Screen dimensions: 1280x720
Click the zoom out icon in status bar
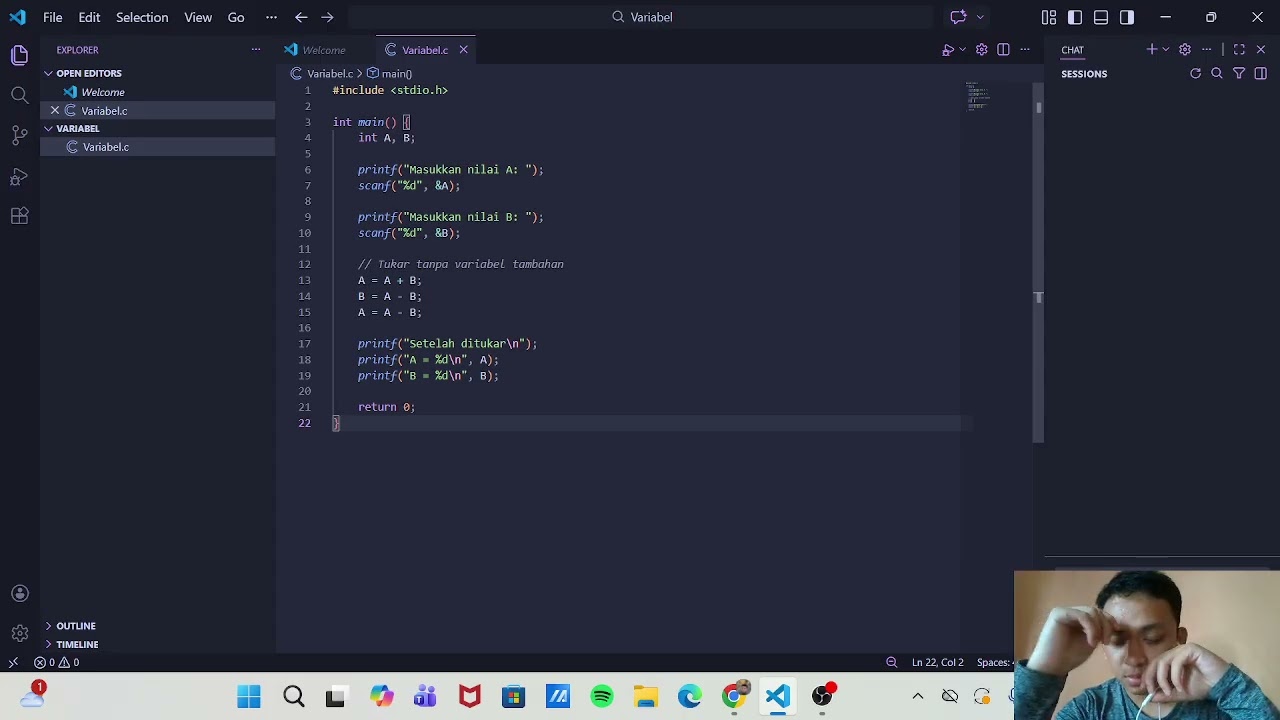(x=891, y=662)
